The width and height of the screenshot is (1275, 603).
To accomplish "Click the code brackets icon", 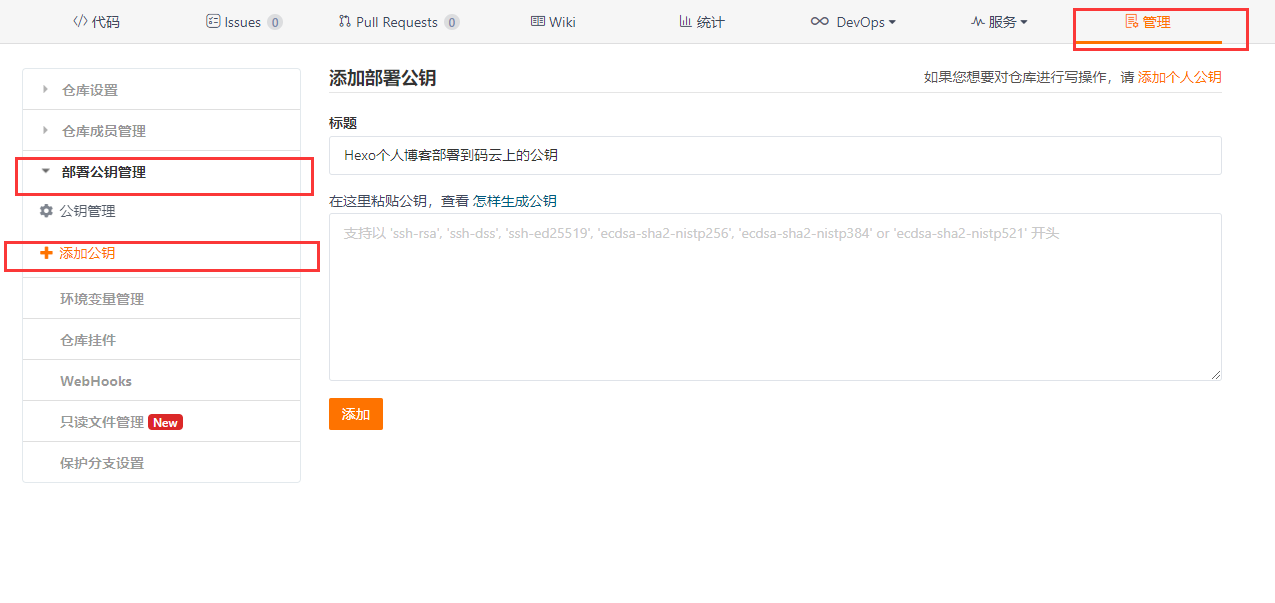I will click(80, 22).
